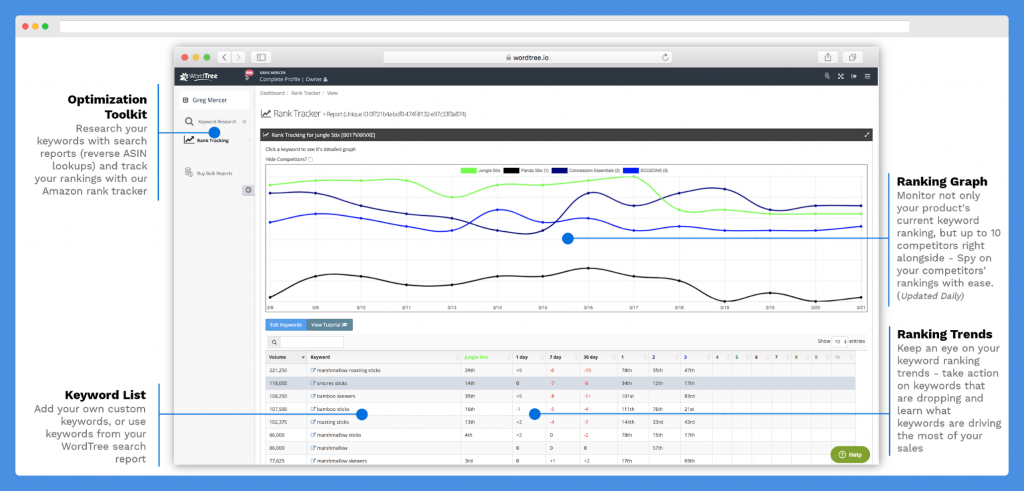Open external link icon for marshmallow roasting sticks
This screenshot has width=1024, height=491.
click(x=313, y=370)
